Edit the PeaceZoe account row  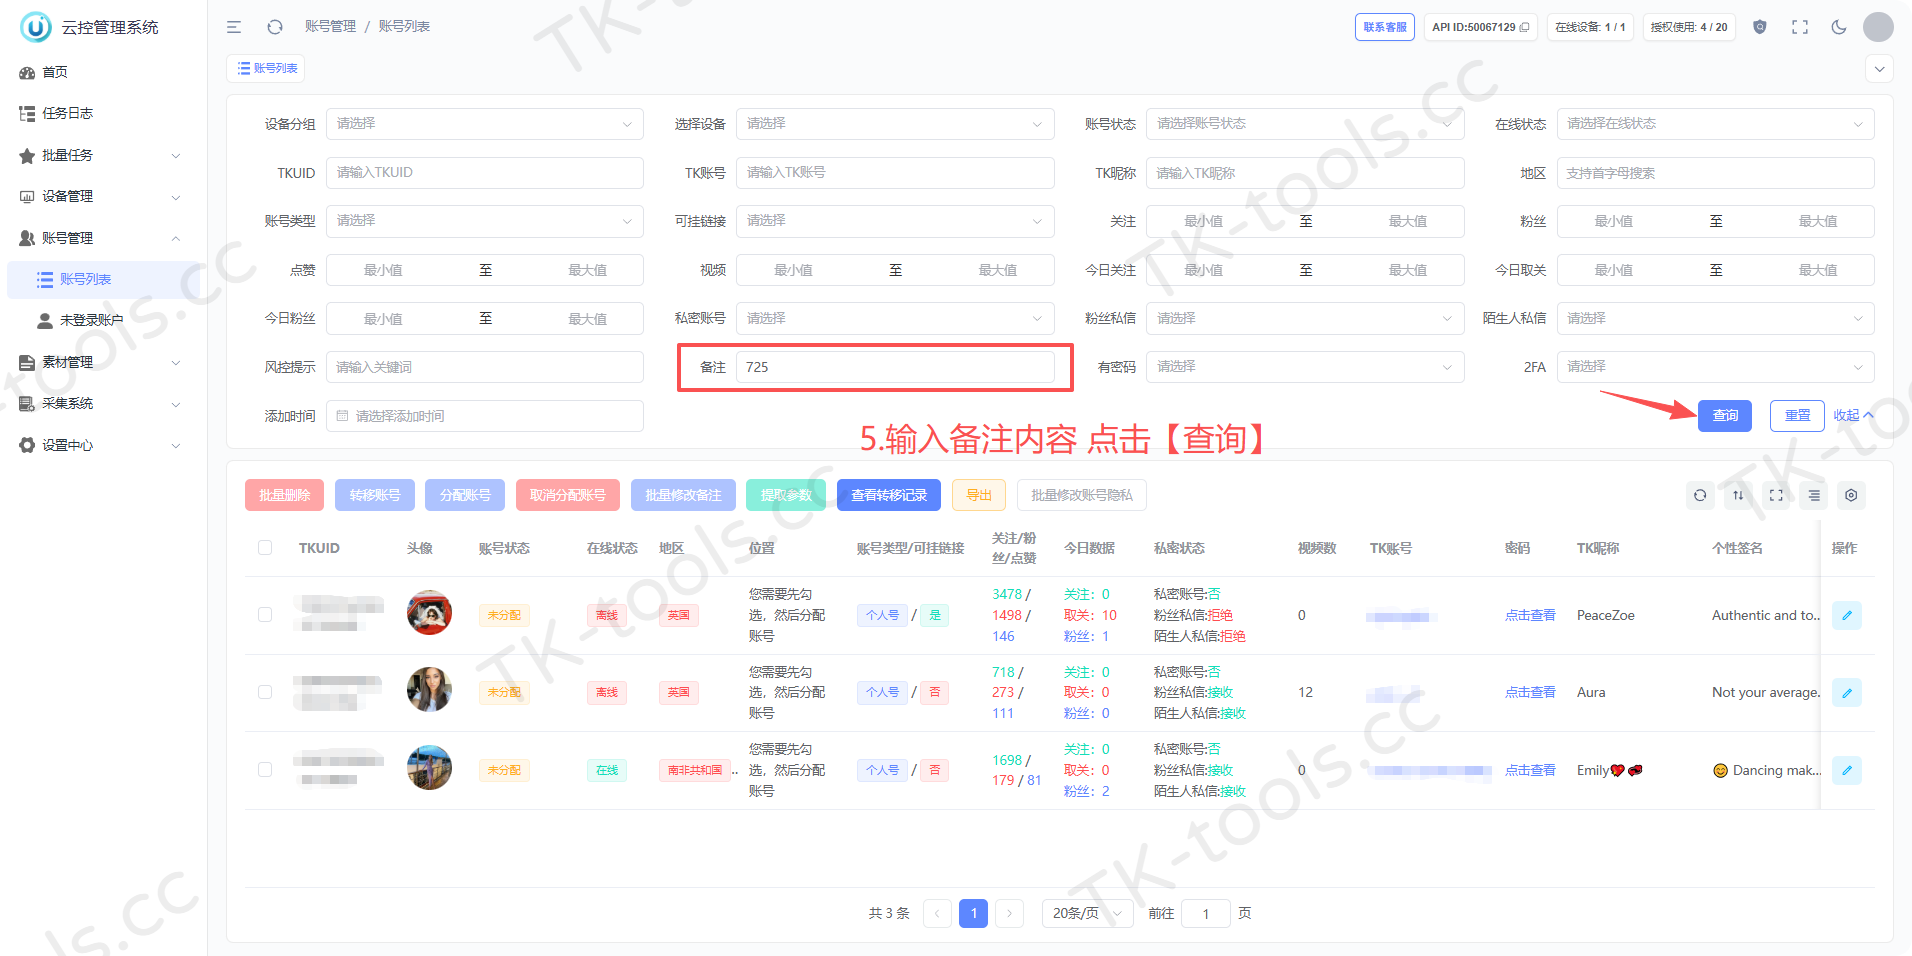pos(1847,615)
